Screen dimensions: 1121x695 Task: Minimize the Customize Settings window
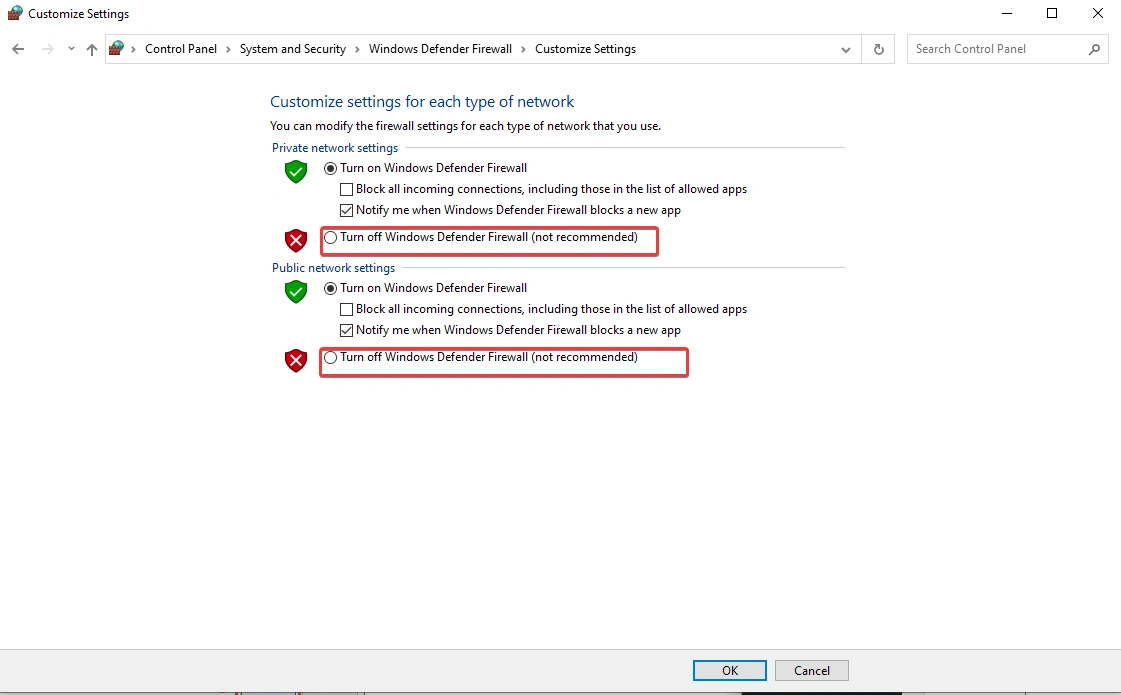point(1007,13)
